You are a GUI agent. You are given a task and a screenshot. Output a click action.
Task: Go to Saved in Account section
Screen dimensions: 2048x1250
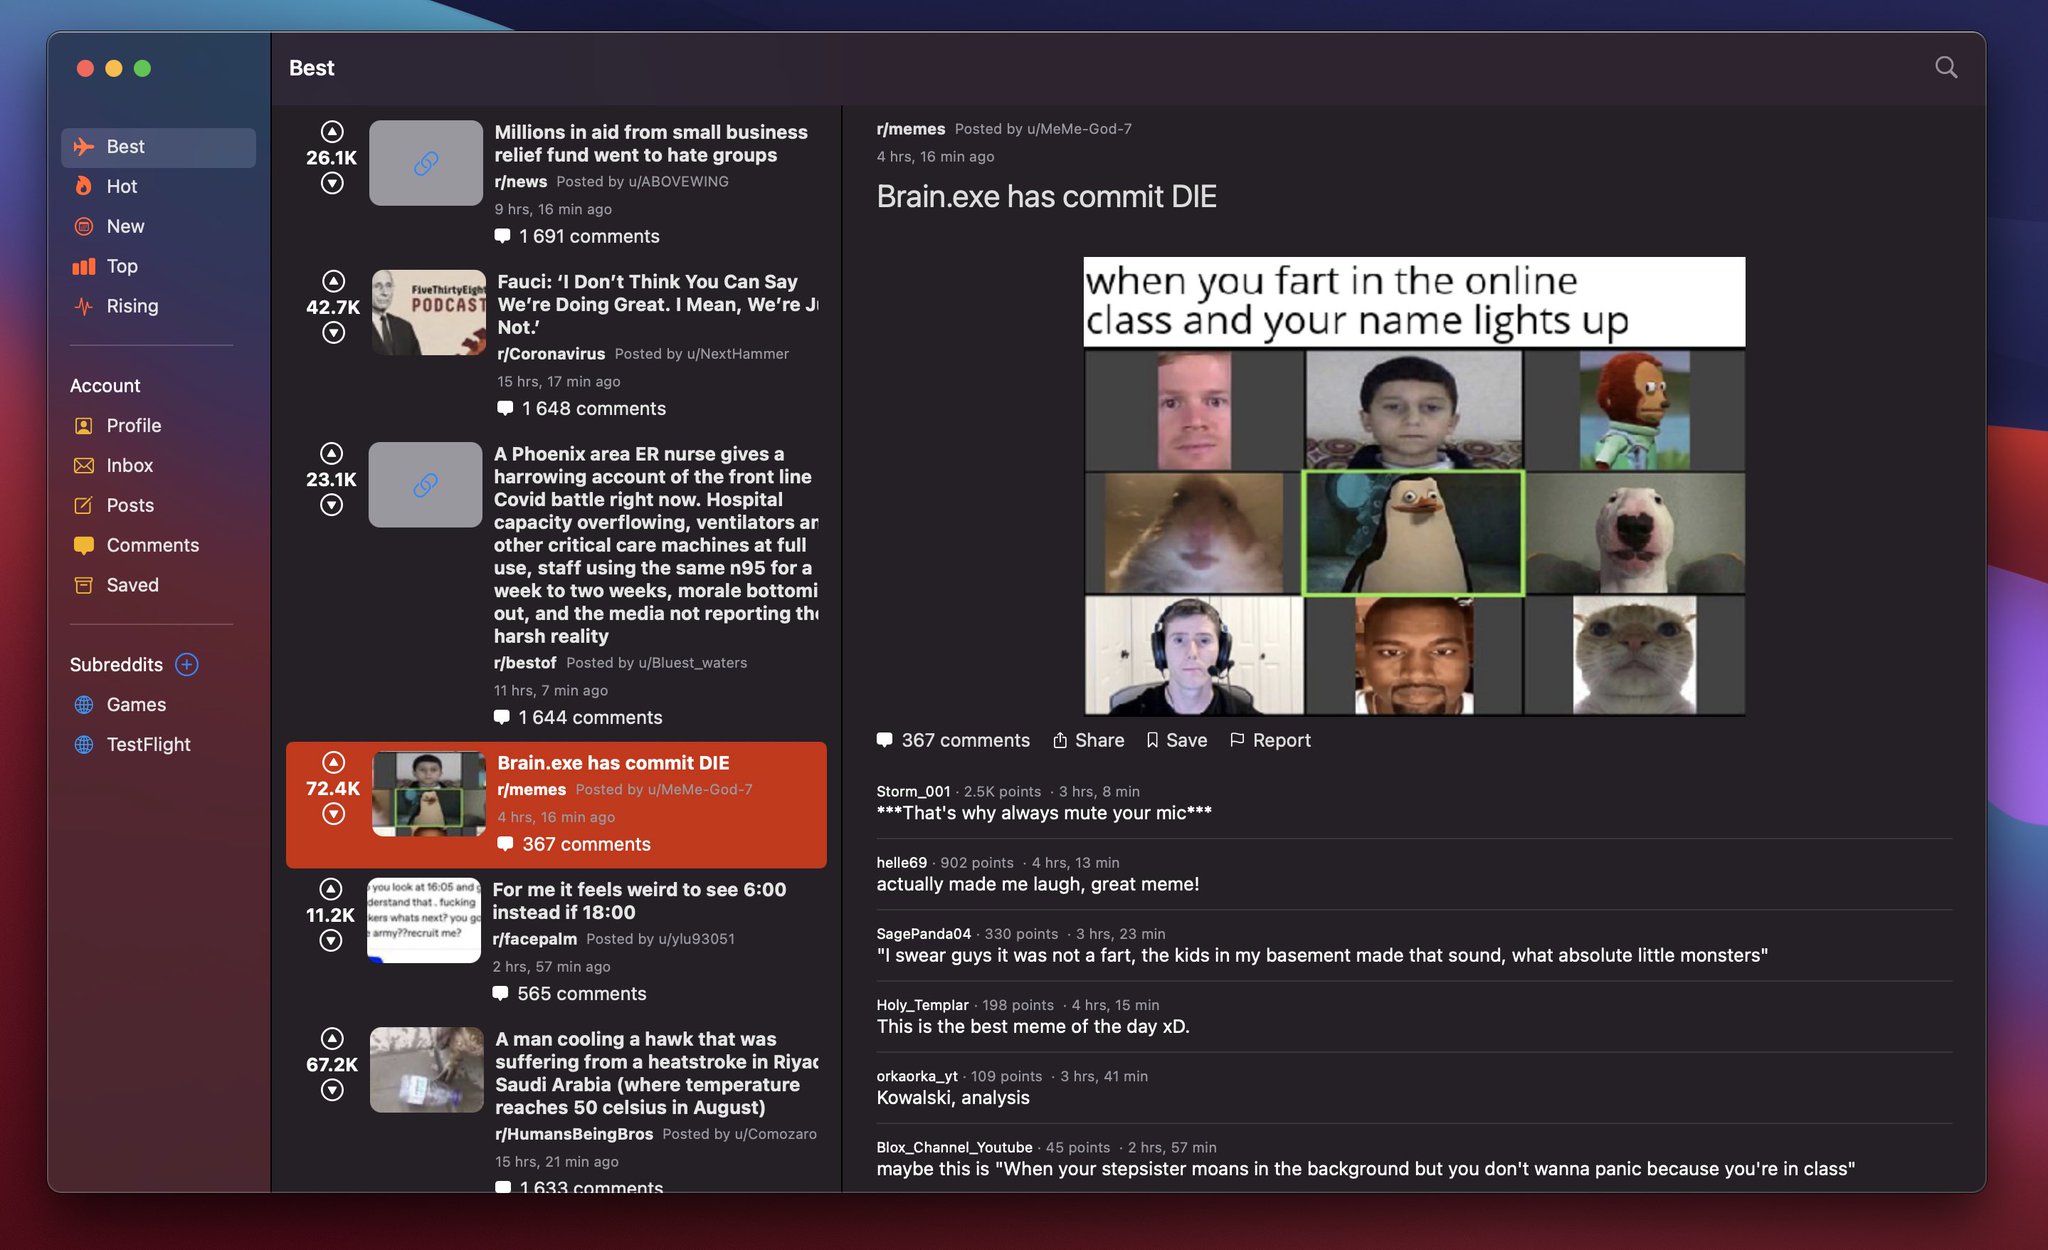click(x=132, y=585)
